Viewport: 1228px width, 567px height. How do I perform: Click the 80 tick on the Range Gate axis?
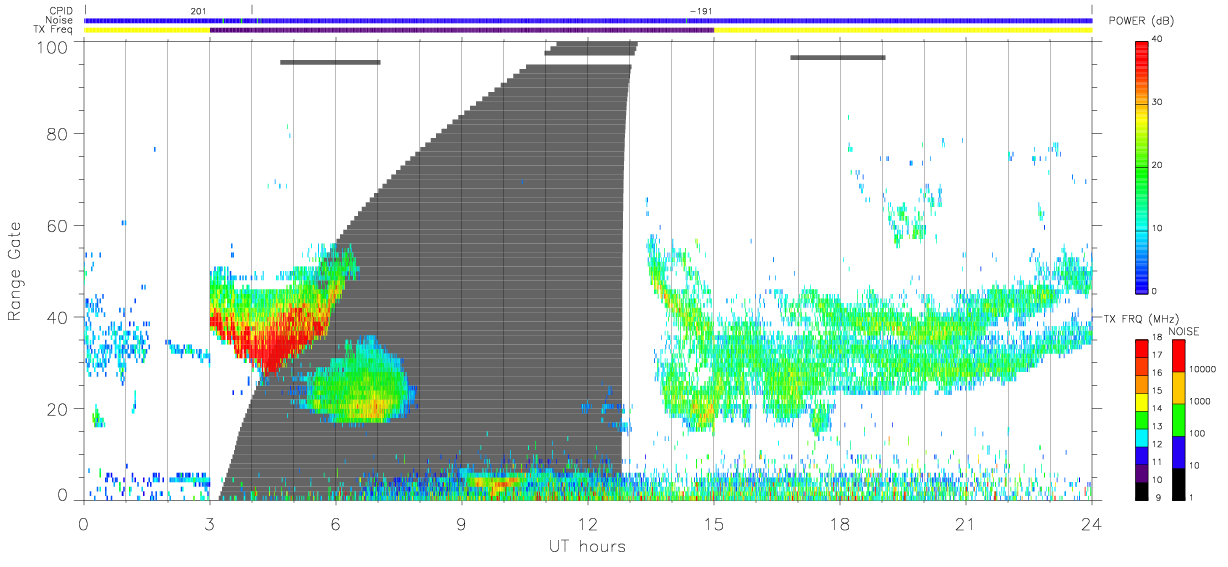[59, 133]
